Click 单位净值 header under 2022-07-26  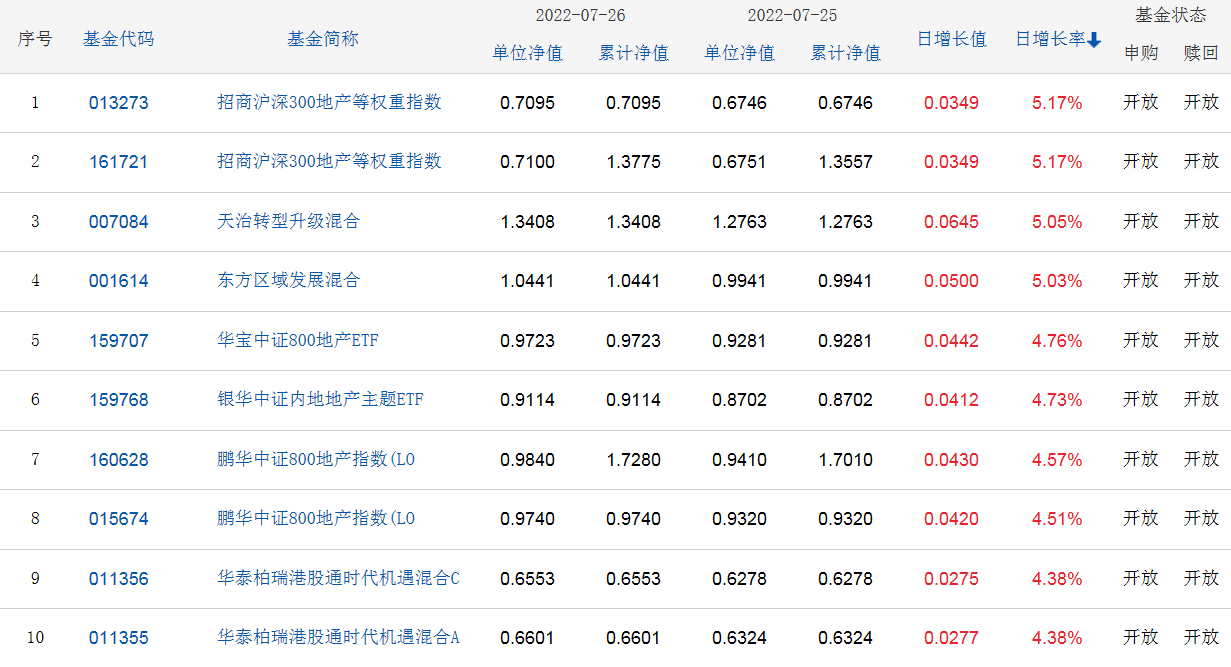[x=528, y=53]
